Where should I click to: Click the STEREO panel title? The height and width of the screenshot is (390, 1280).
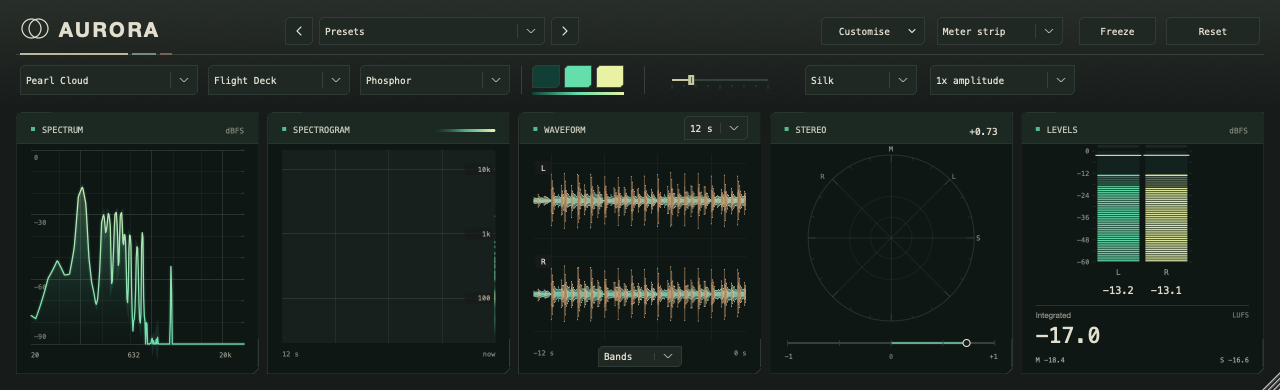click(810, 130)
